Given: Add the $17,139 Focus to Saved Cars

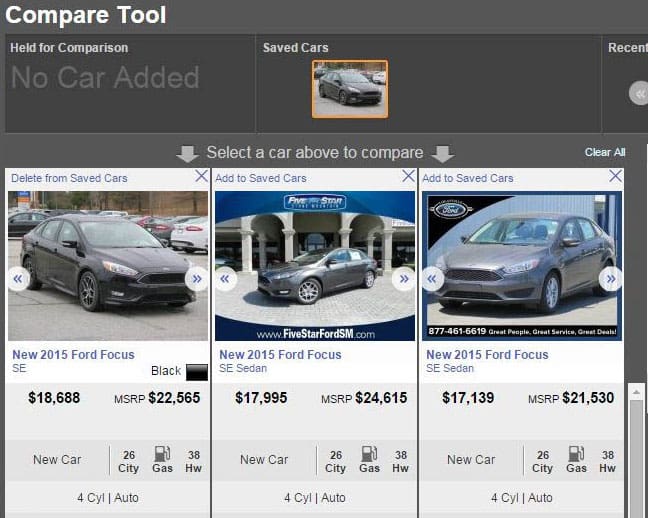Looking at the screenshot, I should pos(468,178).
